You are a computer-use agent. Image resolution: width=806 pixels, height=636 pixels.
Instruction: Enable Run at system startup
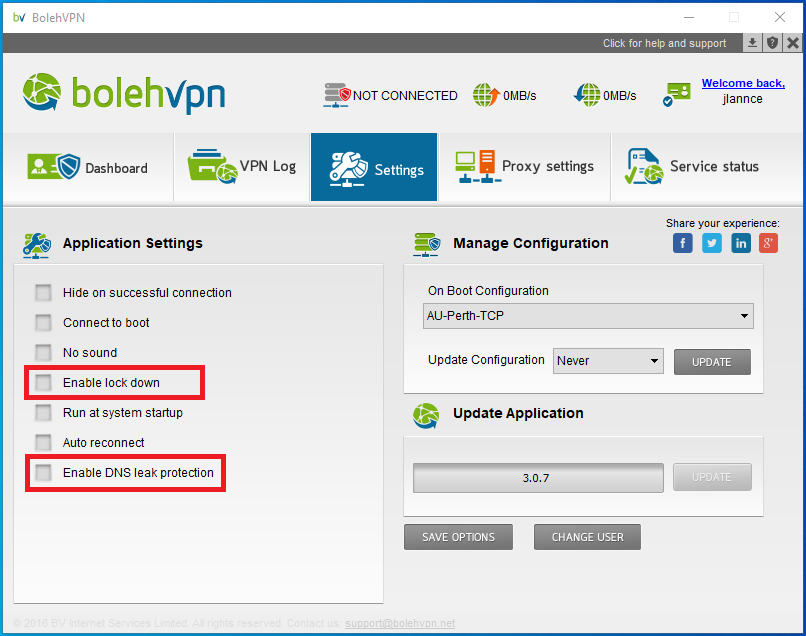(x=43, y=412)
